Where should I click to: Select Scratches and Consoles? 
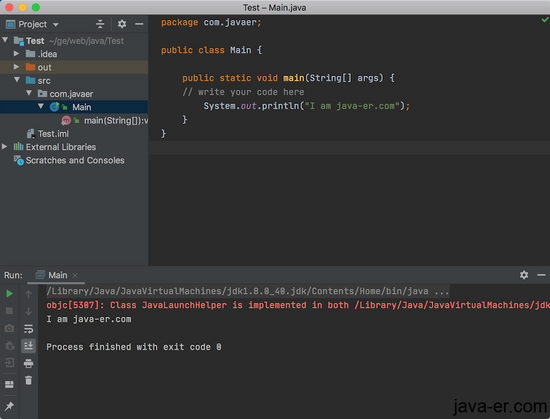tap(74, 160)
